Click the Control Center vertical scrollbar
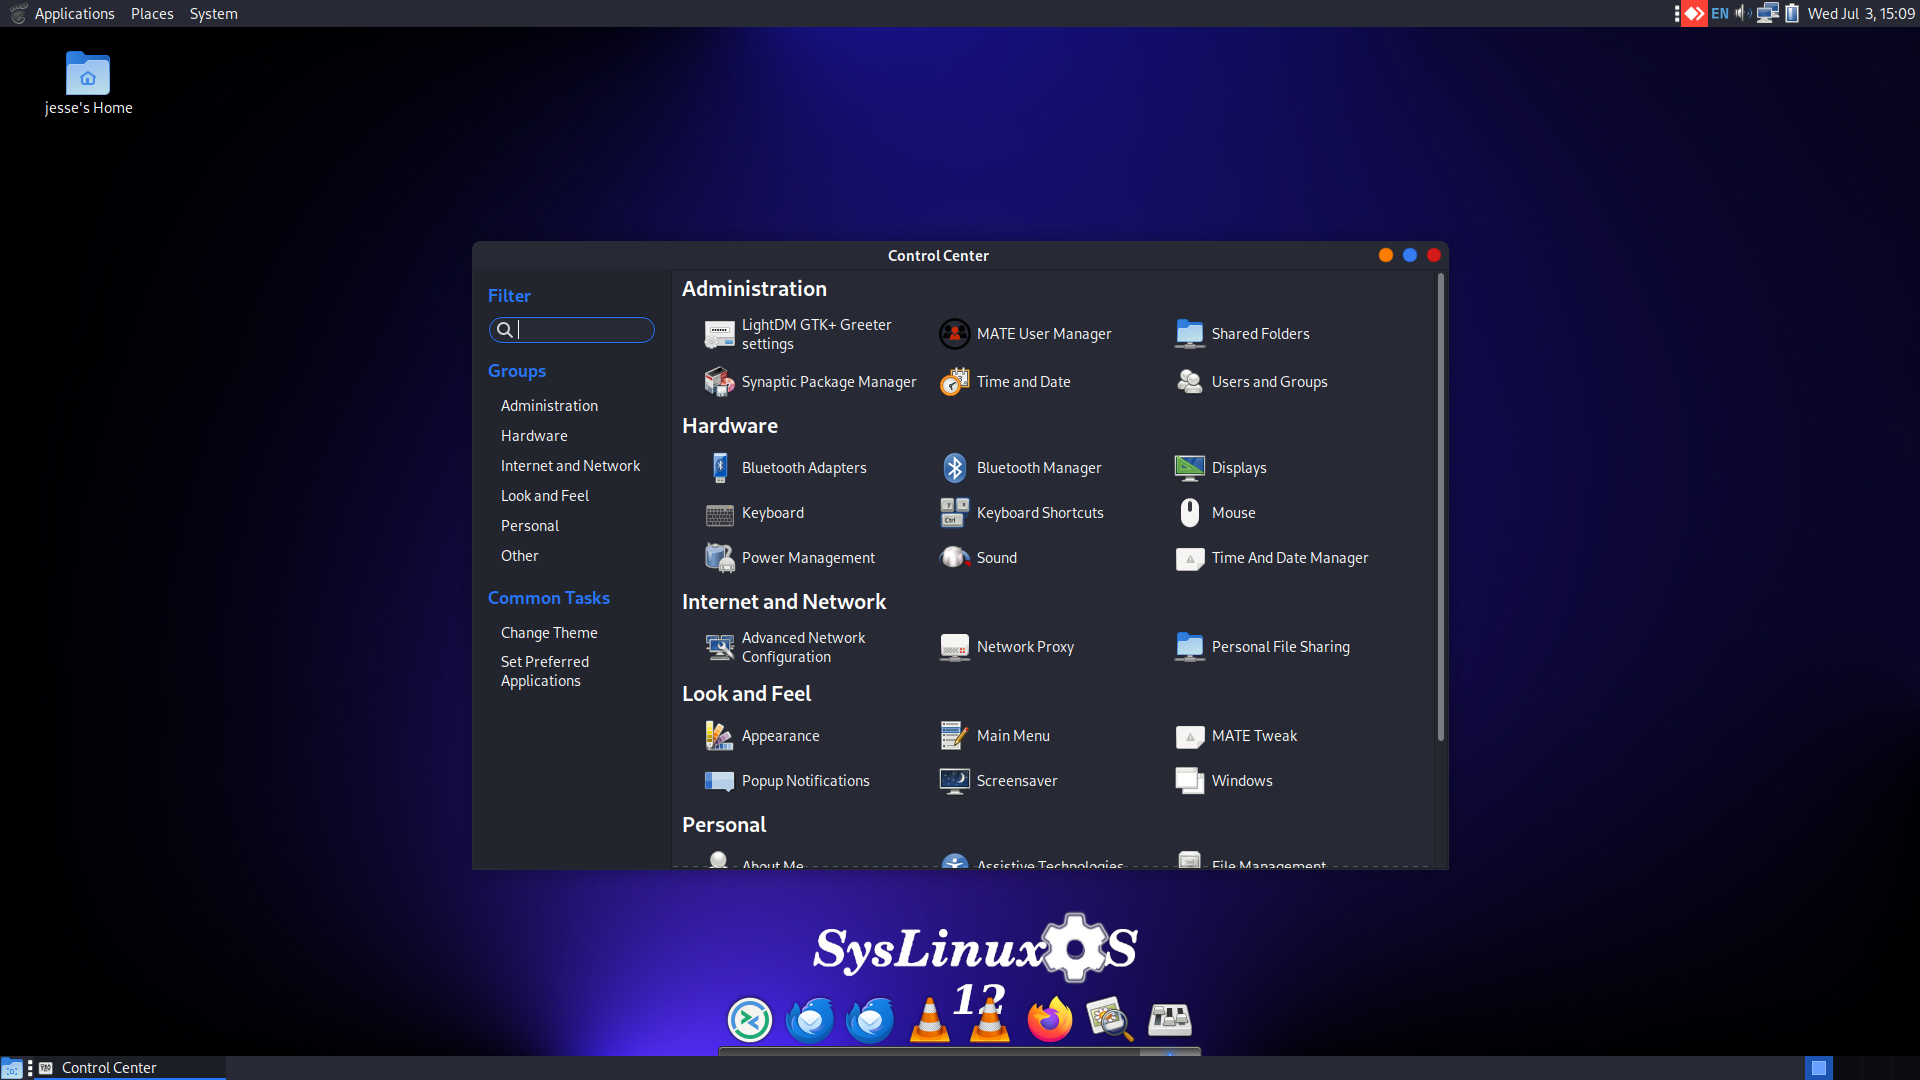 point(1440,508)
